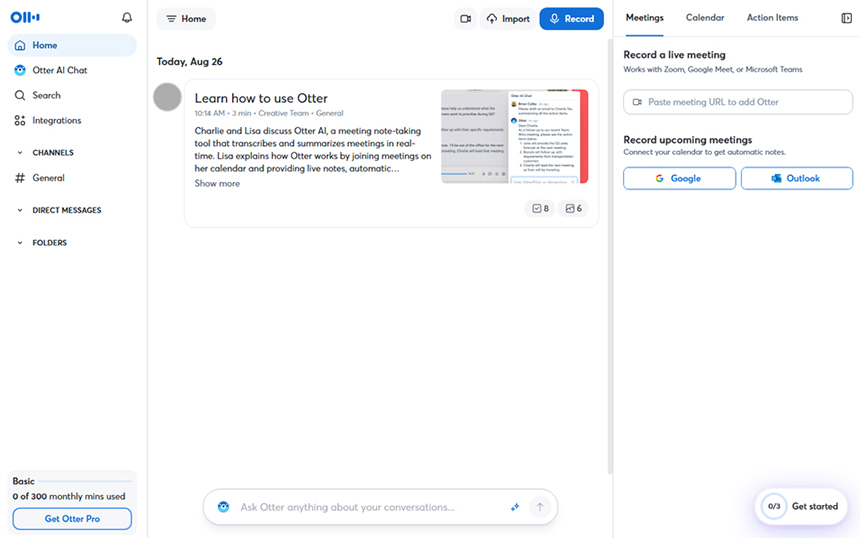The height and width of the screenshot is (538, 860).
Task: Switch to the Calendar tab
Action: [705, 18]
